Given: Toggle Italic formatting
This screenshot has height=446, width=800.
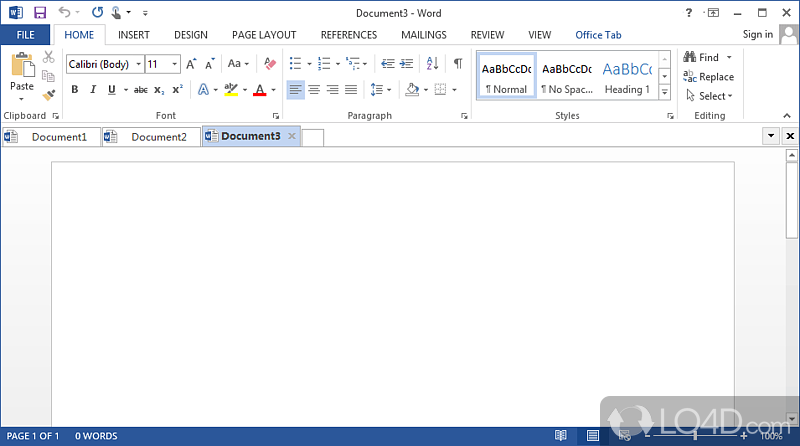Looking at the screenshot, I should (x=93, y=90).
